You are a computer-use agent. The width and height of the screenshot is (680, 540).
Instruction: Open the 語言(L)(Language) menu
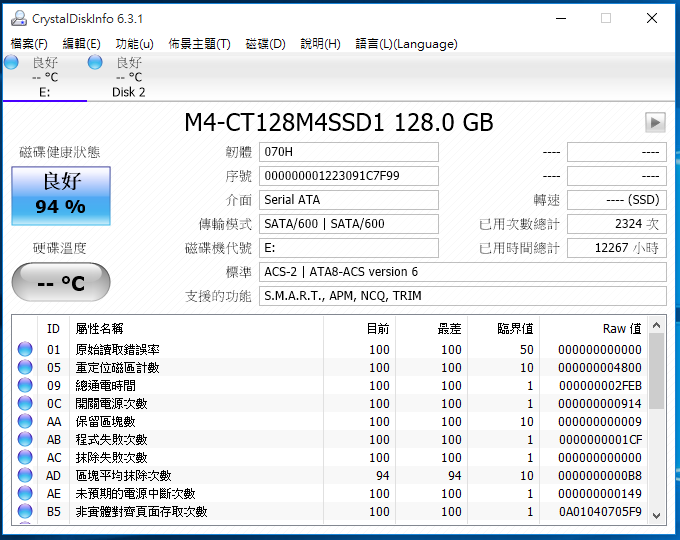406,44
